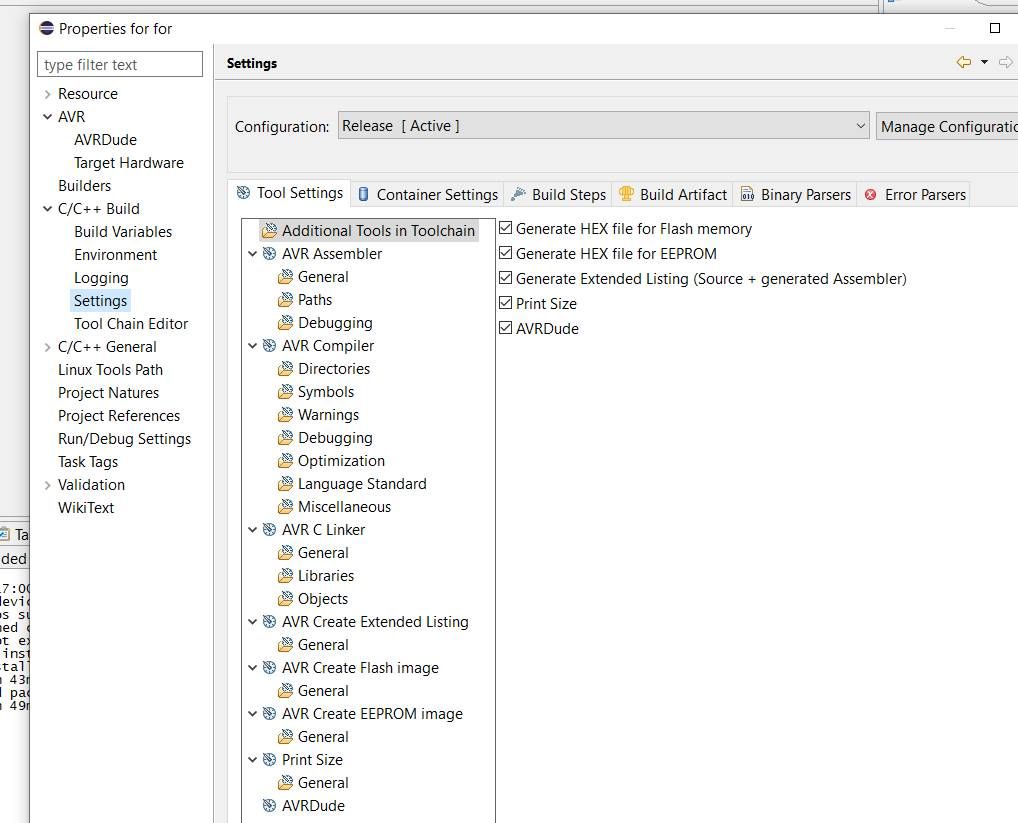Click the Tool Settings tab icon
This screenshot has width=1018, height=823.
tap(243, 193)
